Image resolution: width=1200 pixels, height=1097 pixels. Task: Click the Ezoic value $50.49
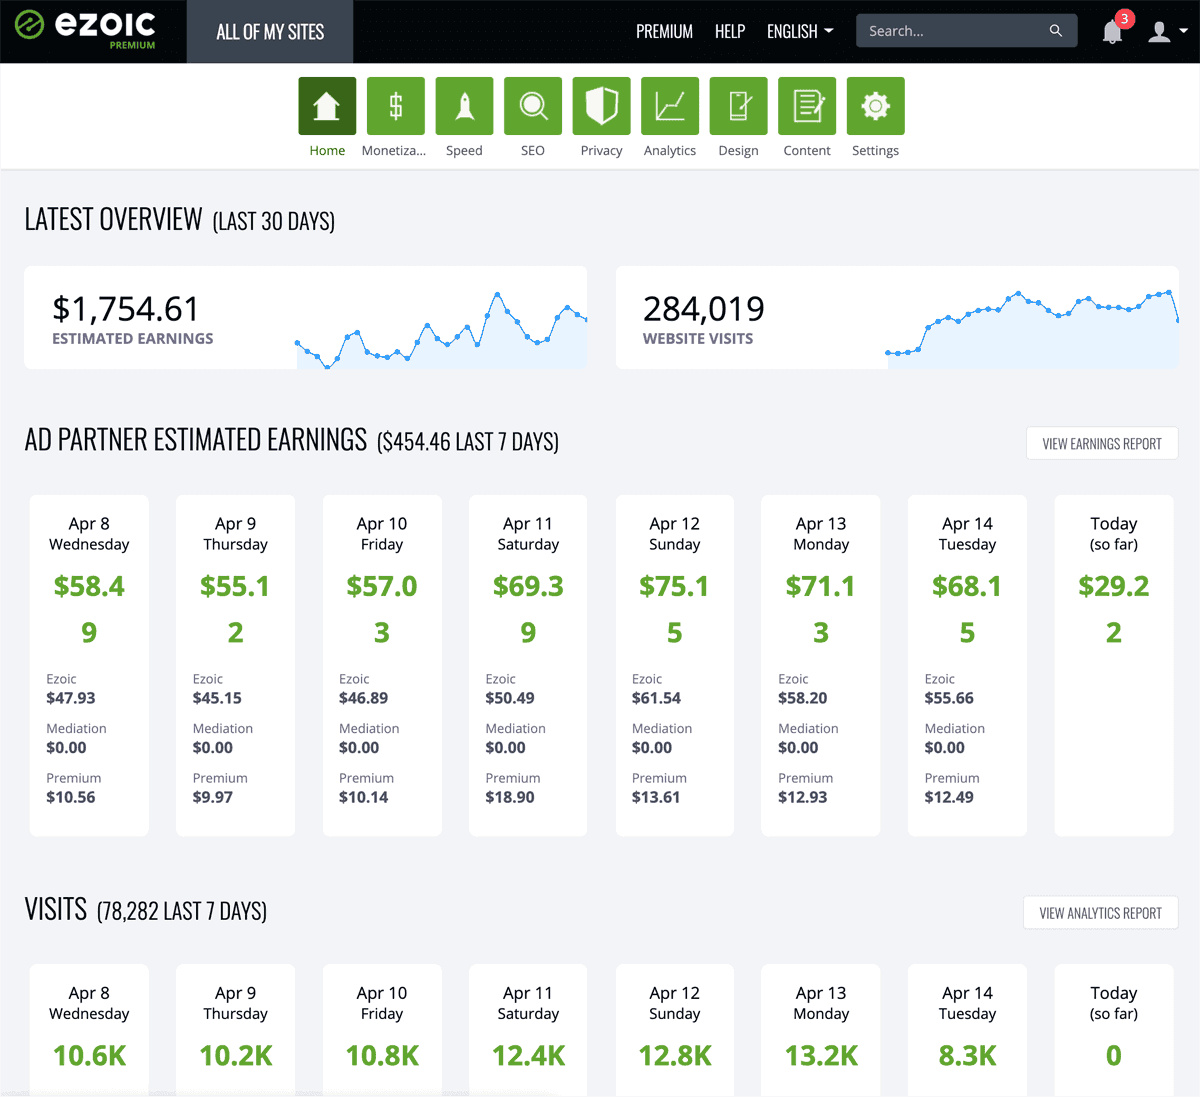[510, 698]
